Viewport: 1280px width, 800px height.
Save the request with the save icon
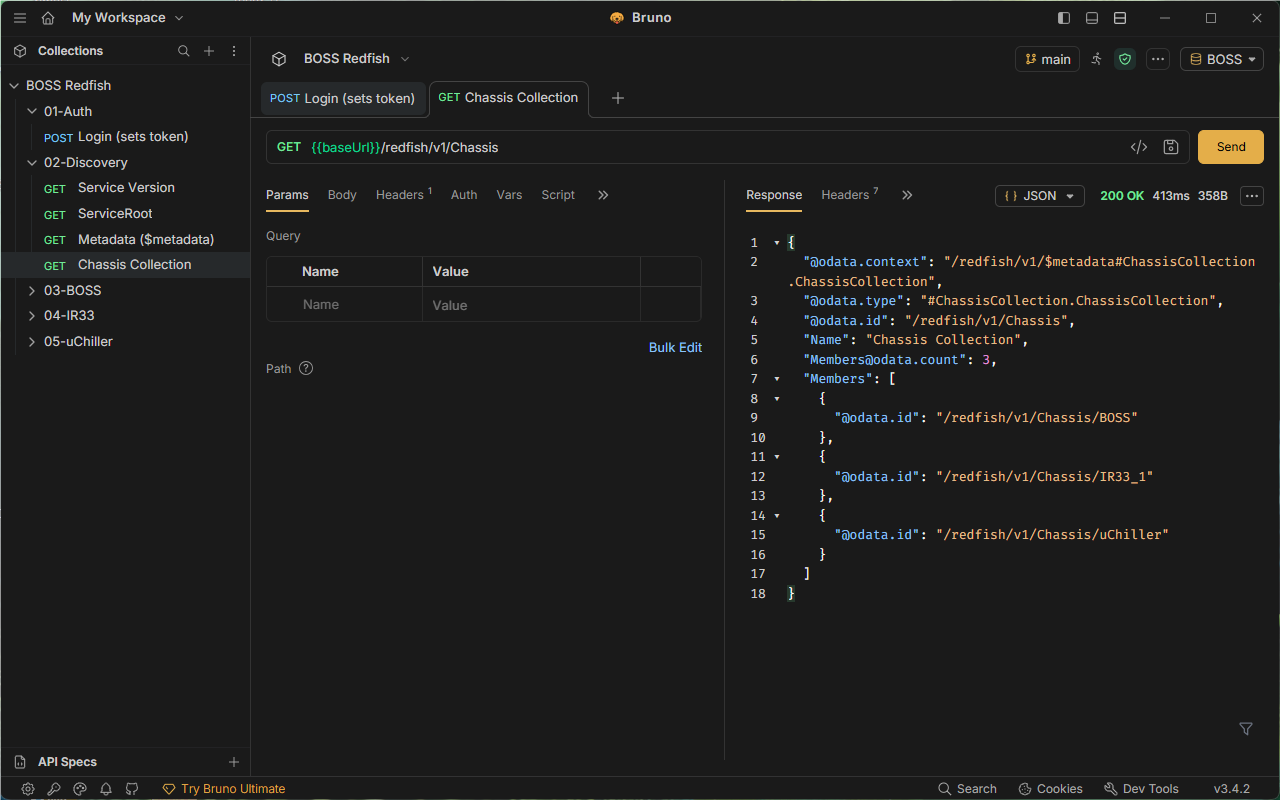1171,147
